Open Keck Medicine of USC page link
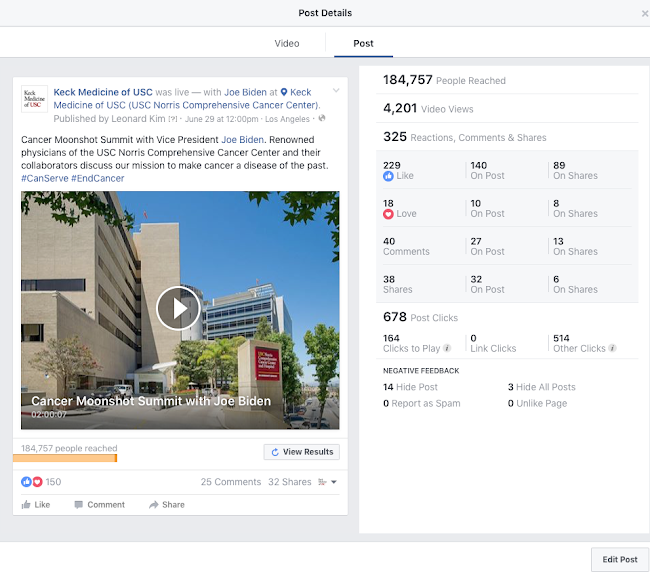This screenshot has width=650, height=574. pyautogui.click(x=103, y=92)
